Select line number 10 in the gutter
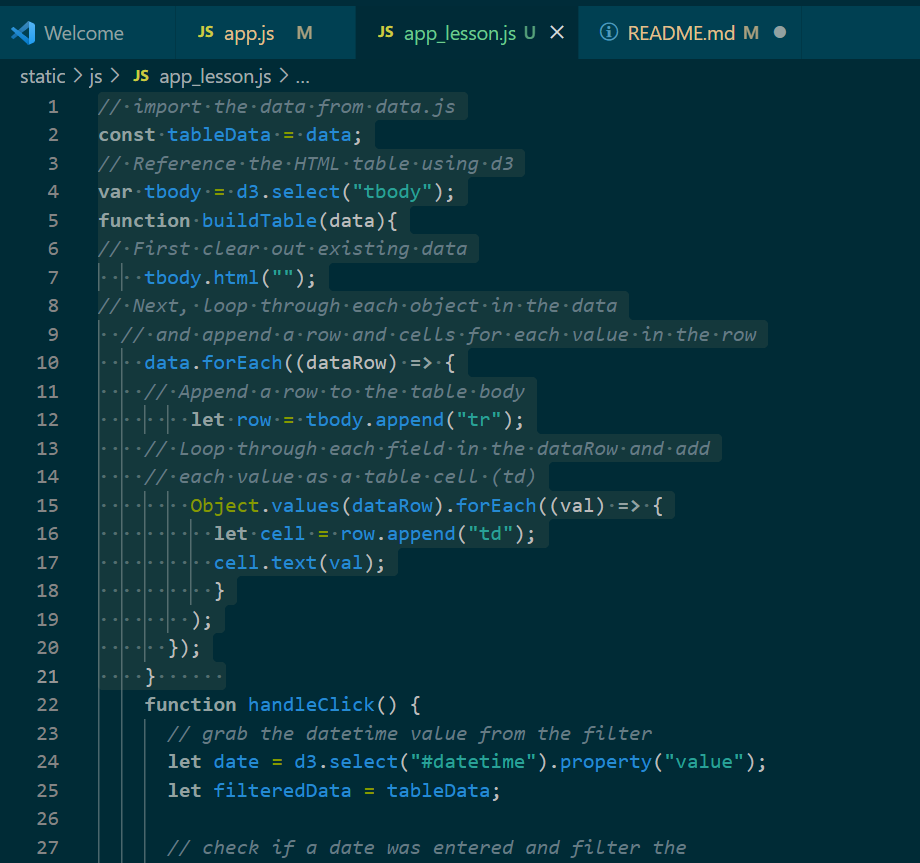Viewport: 920px width, 863px height. pyautogui.click(x=46, y=362)
